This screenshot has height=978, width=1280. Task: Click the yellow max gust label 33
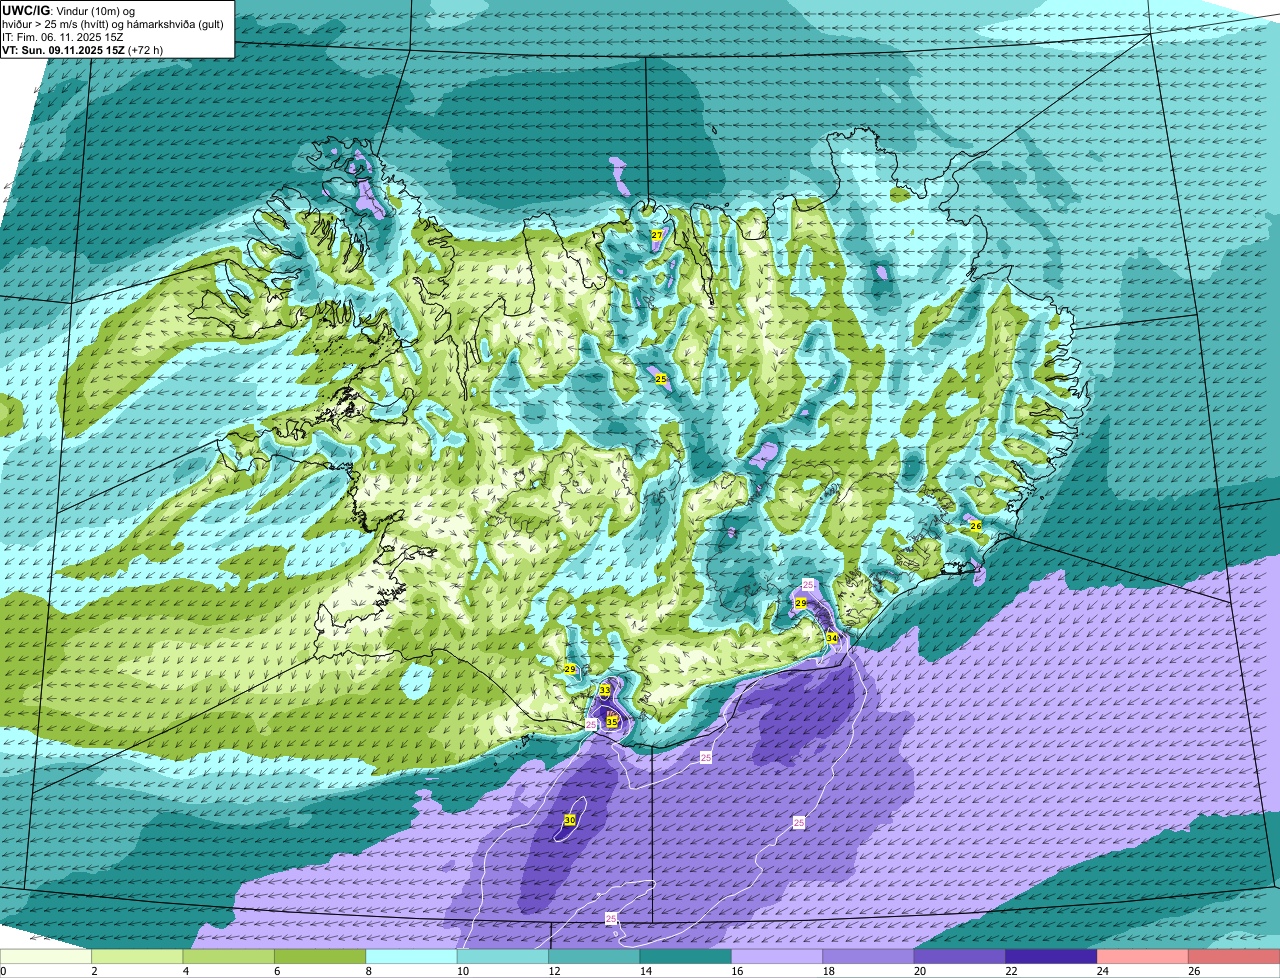tap(605, 690)
